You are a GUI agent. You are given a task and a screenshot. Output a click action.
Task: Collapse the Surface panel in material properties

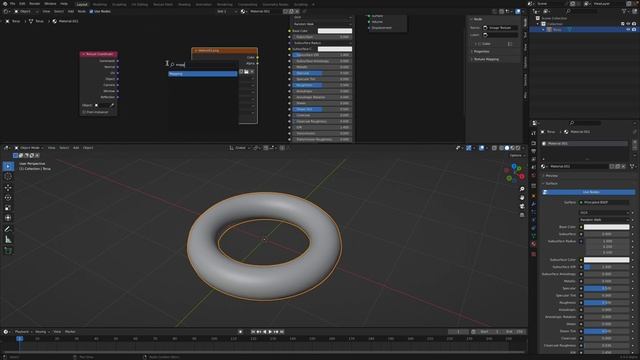(x=551, y=183)
